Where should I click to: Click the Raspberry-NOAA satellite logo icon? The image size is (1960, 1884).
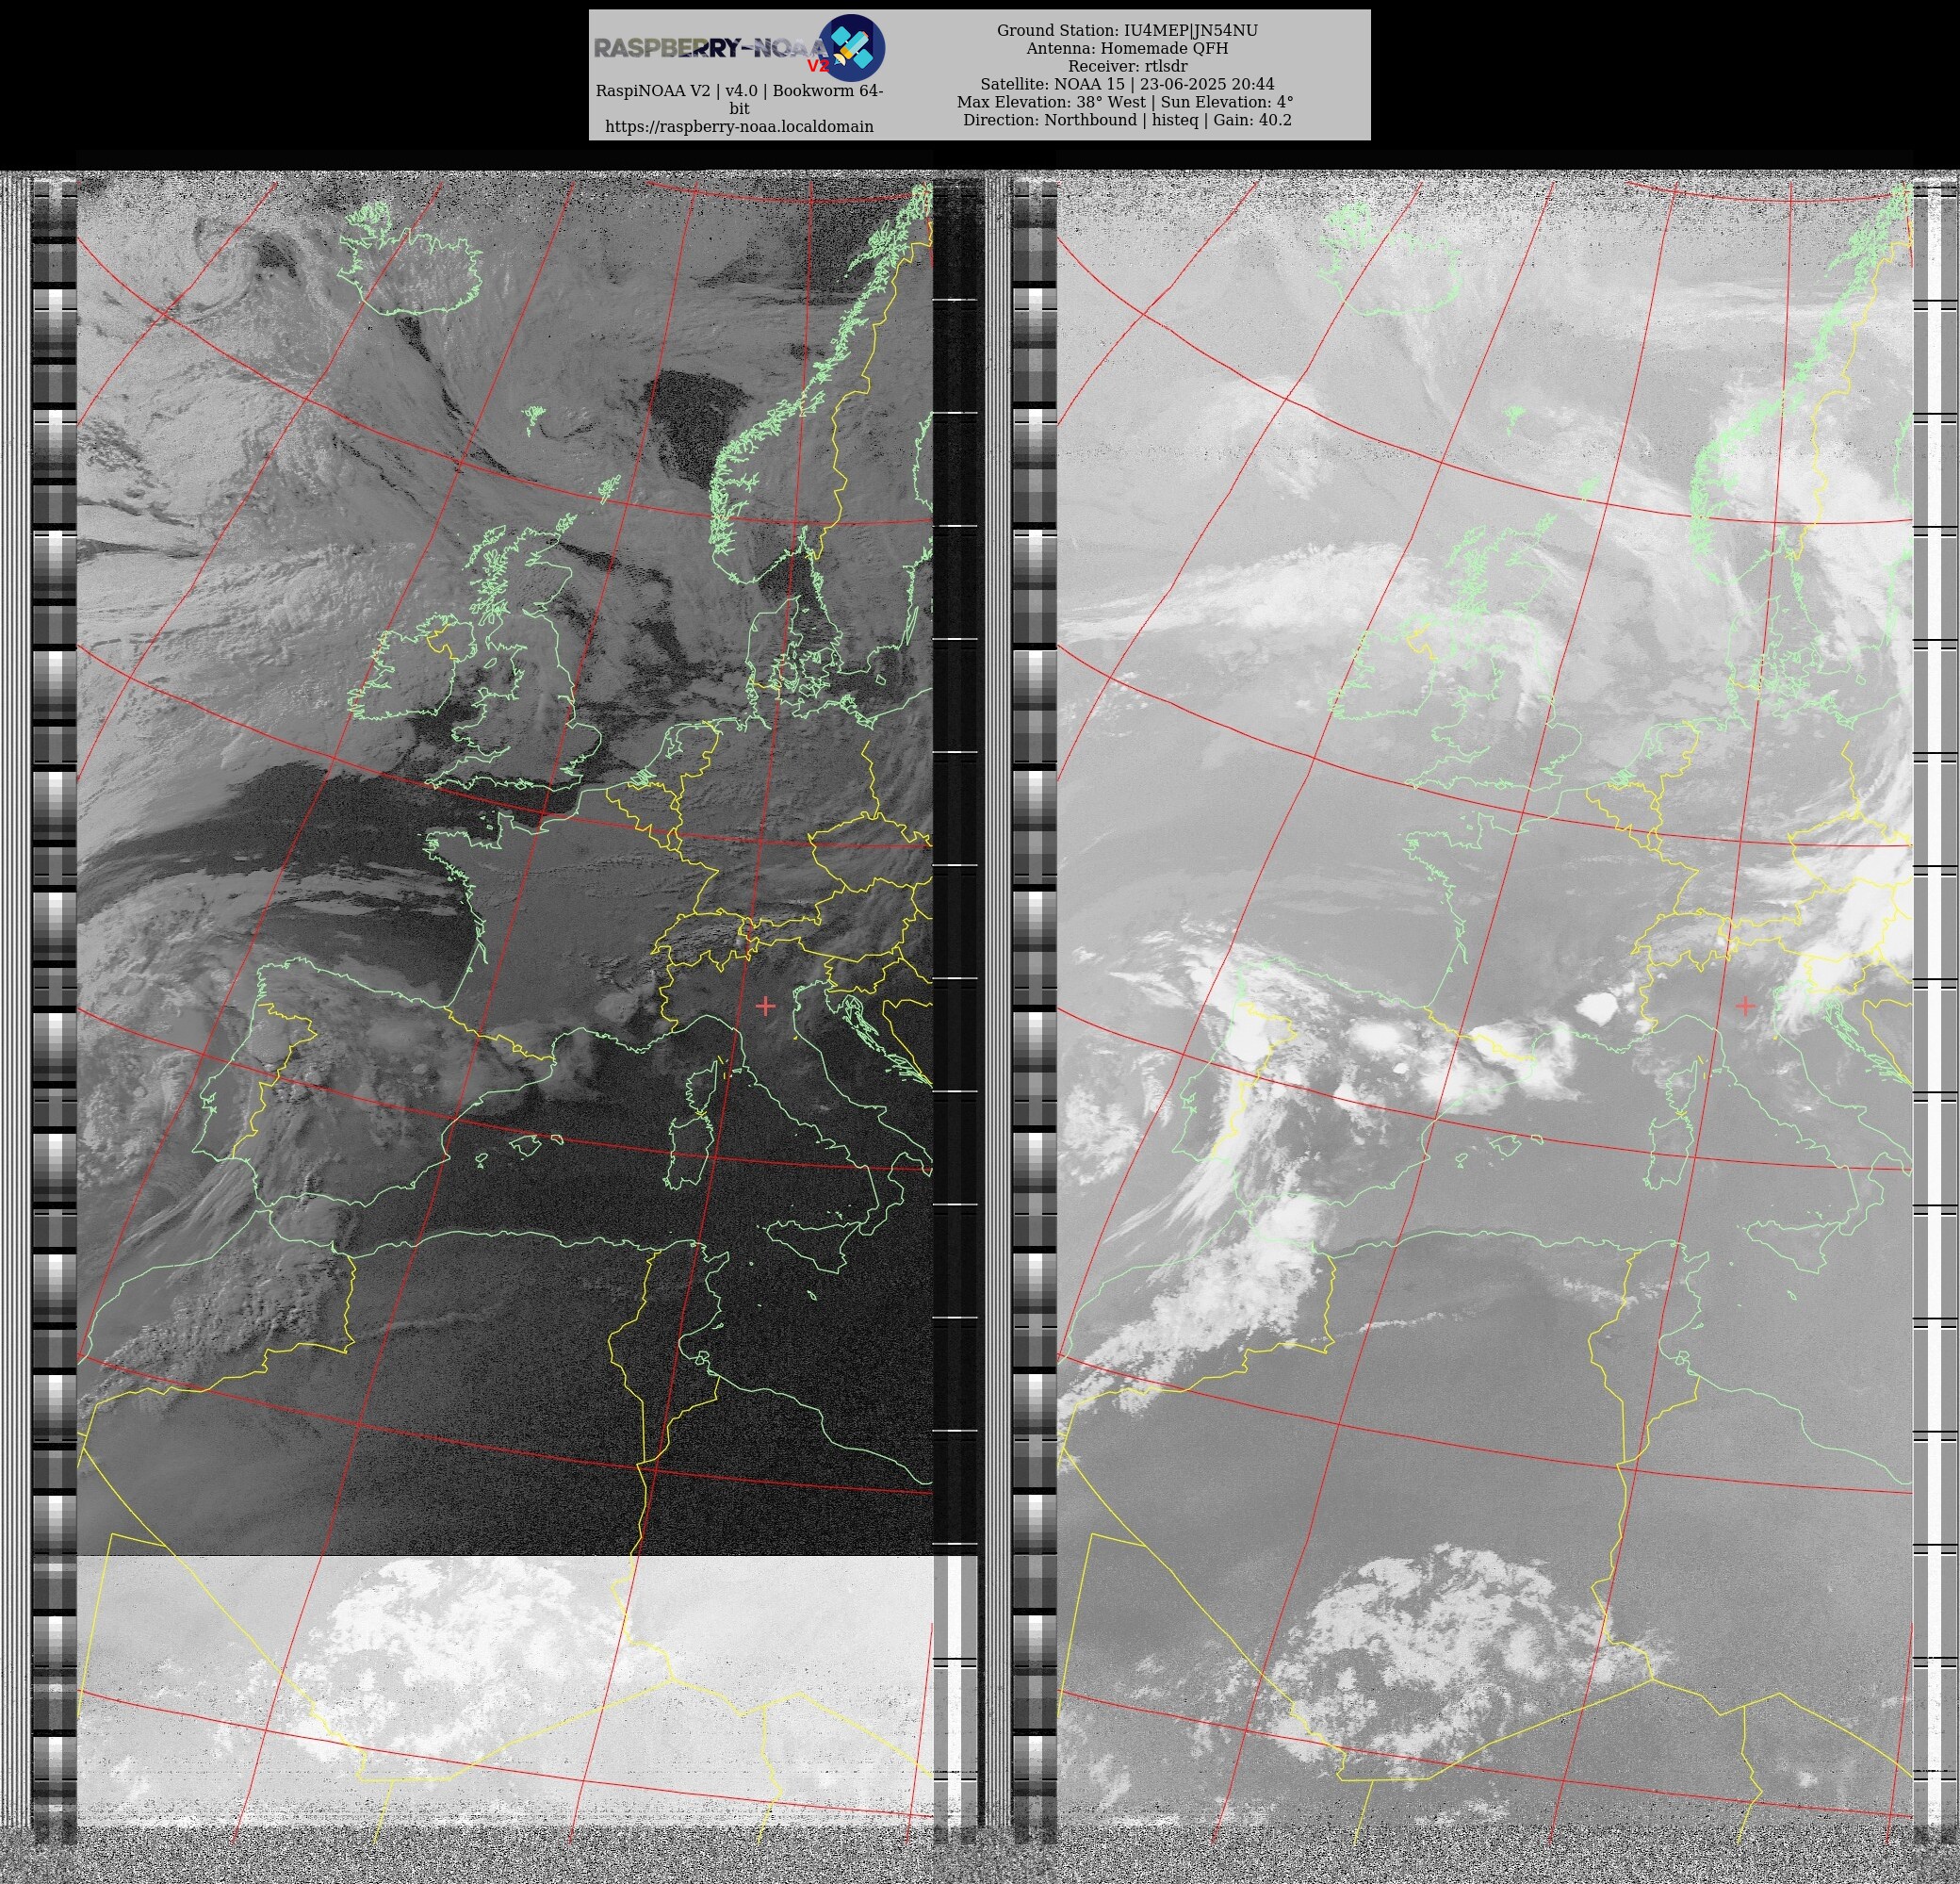(852, 47)
